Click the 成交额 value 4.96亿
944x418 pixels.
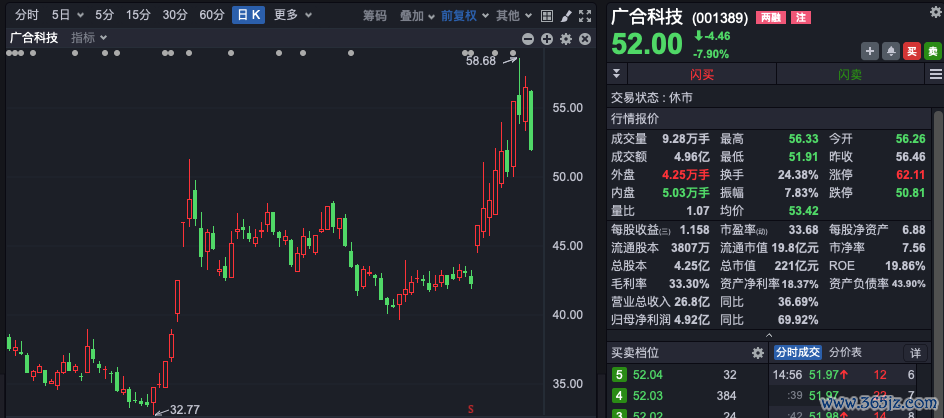[x=692, y=157]
